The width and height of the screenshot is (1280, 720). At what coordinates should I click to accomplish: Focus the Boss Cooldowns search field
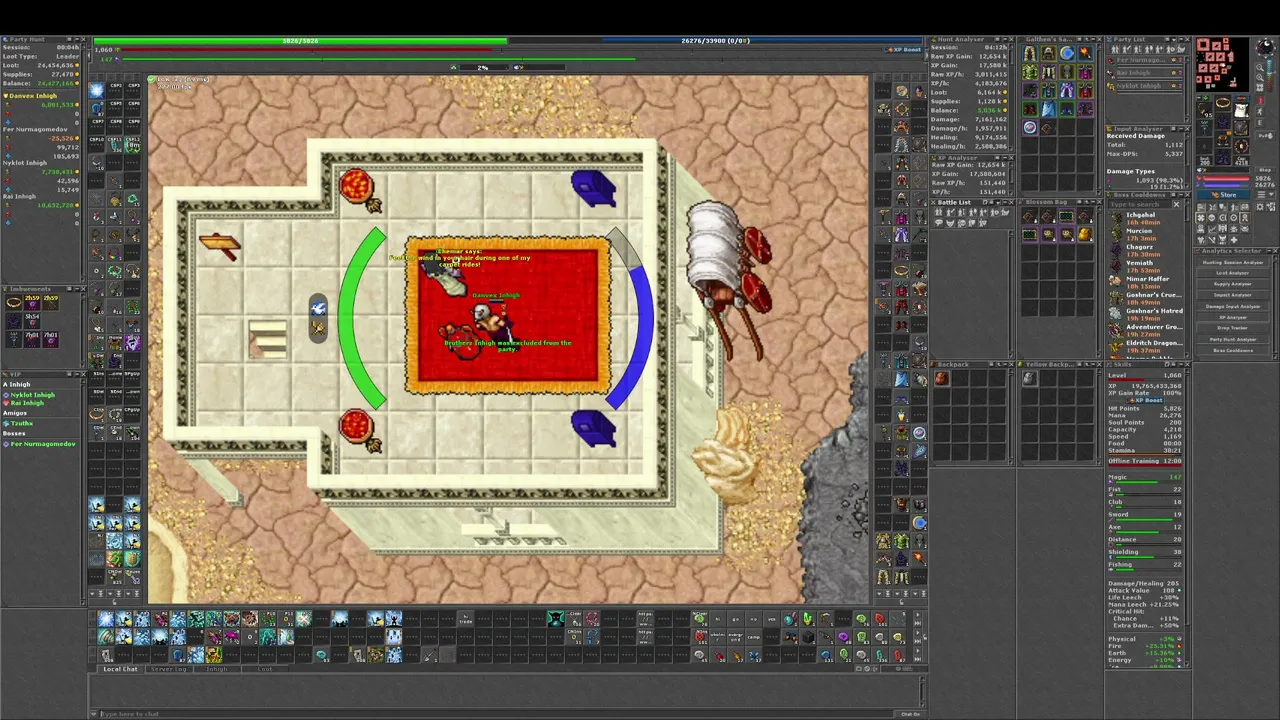1140,204
